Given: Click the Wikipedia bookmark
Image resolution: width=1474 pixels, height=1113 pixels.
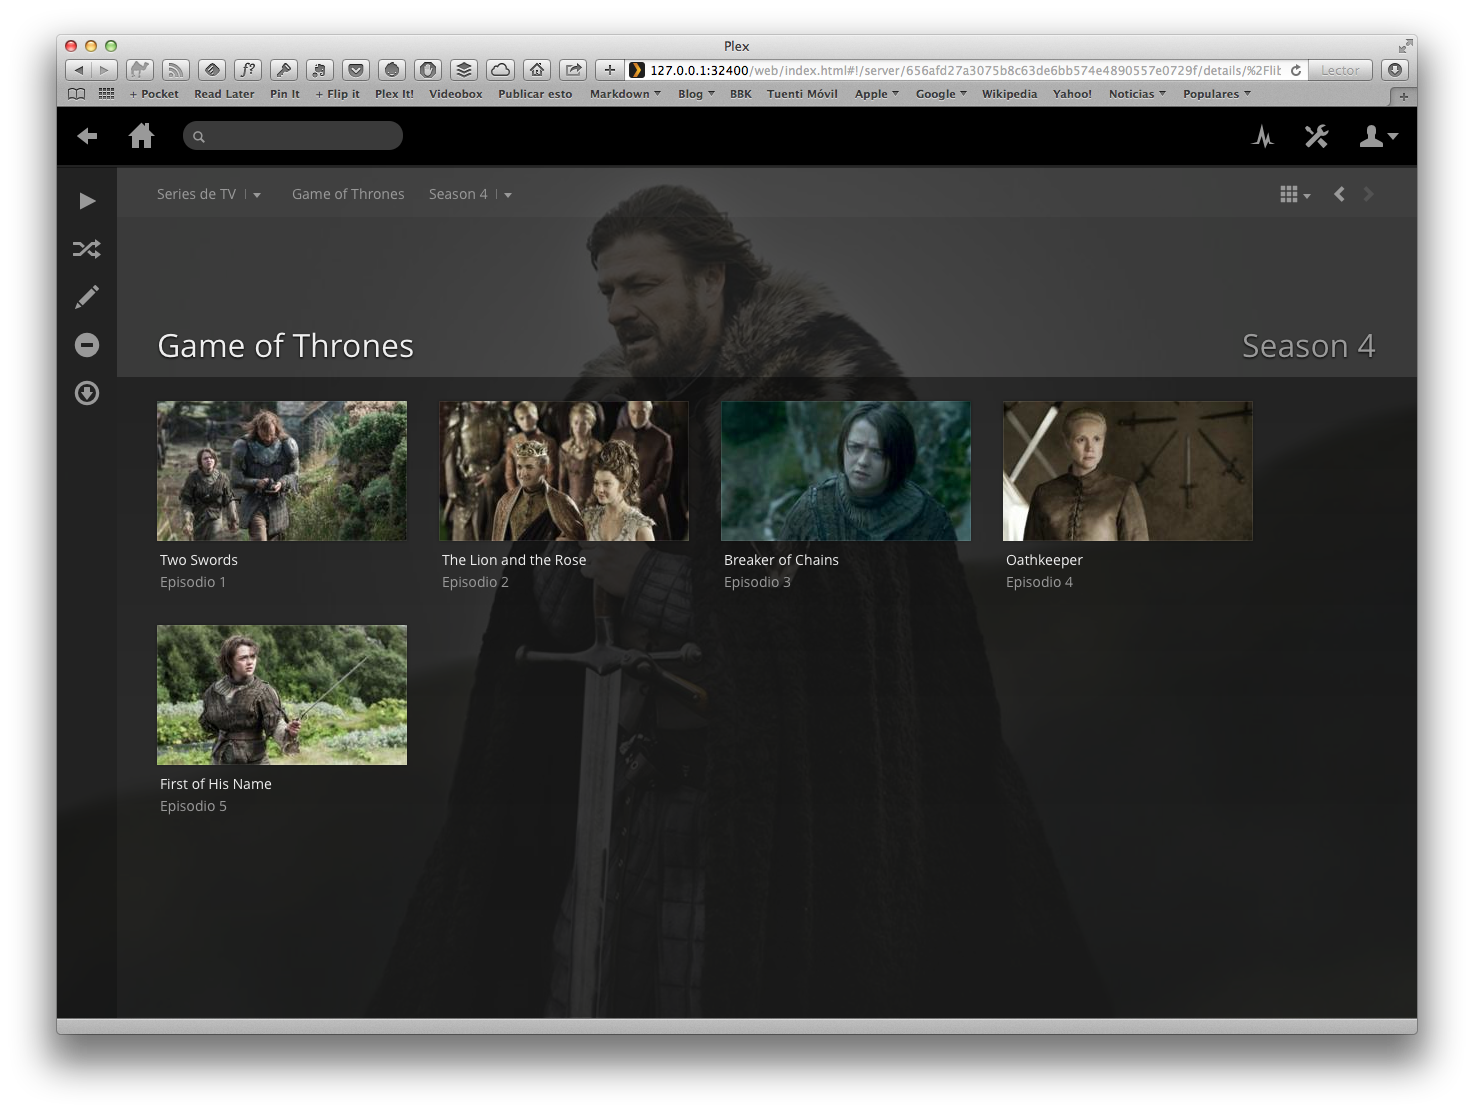Looking at the screenshot, I should [x=1009, y=94].
